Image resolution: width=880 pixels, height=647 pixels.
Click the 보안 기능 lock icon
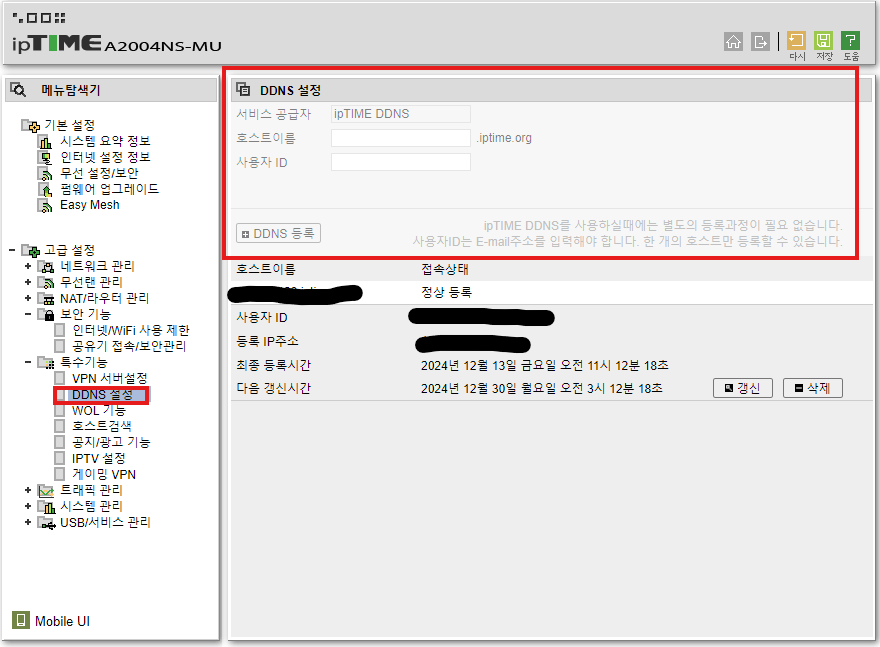[45, 314]
